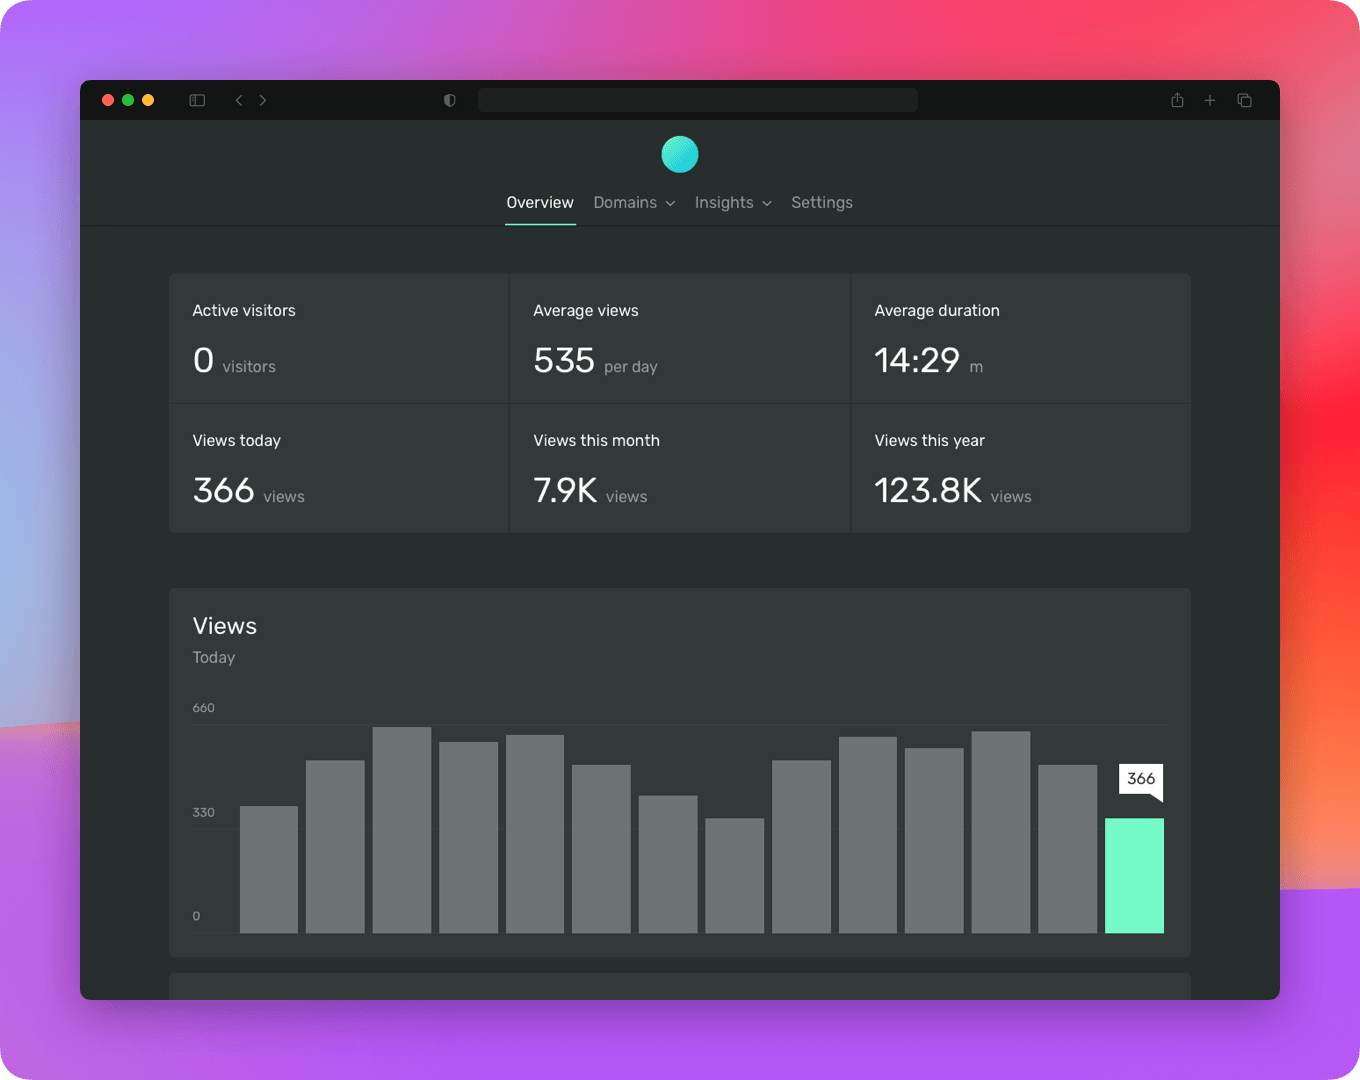Viewport: 1360px width, 1080px height.
Task: Click the browser address bar
Action: click(697, 100)
